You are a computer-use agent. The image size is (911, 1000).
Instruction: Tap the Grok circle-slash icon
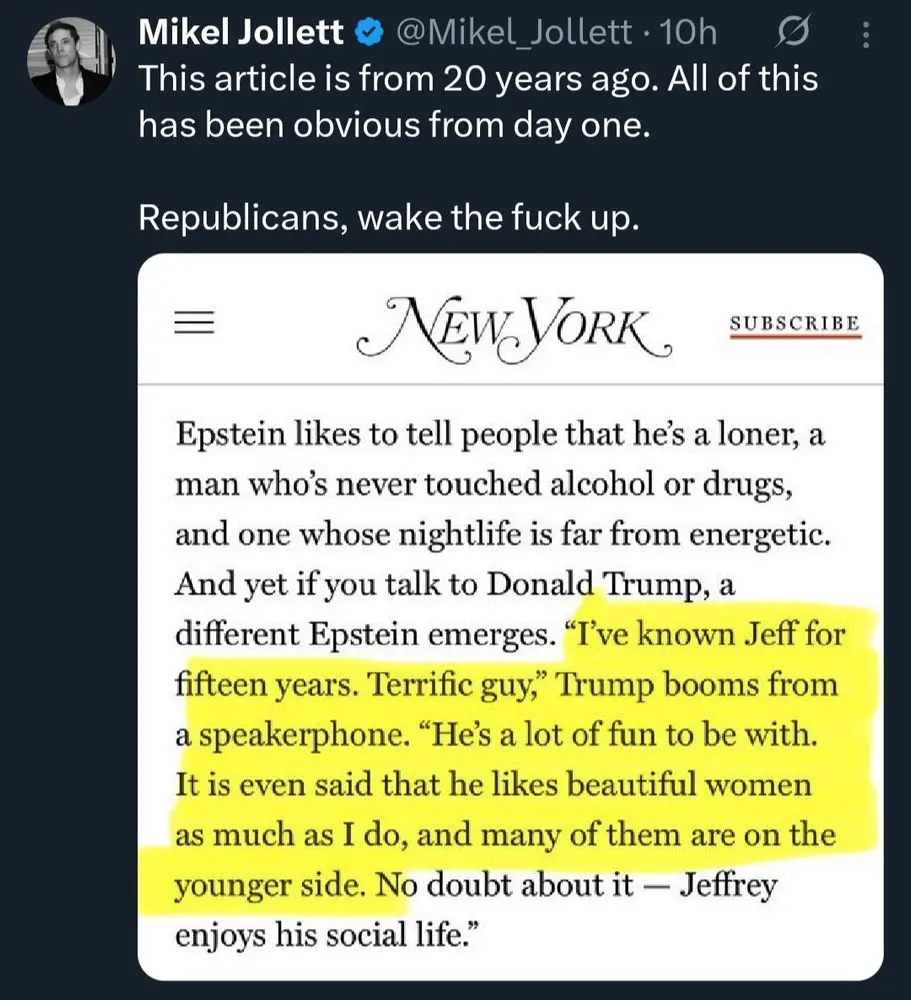click(791, 34)
